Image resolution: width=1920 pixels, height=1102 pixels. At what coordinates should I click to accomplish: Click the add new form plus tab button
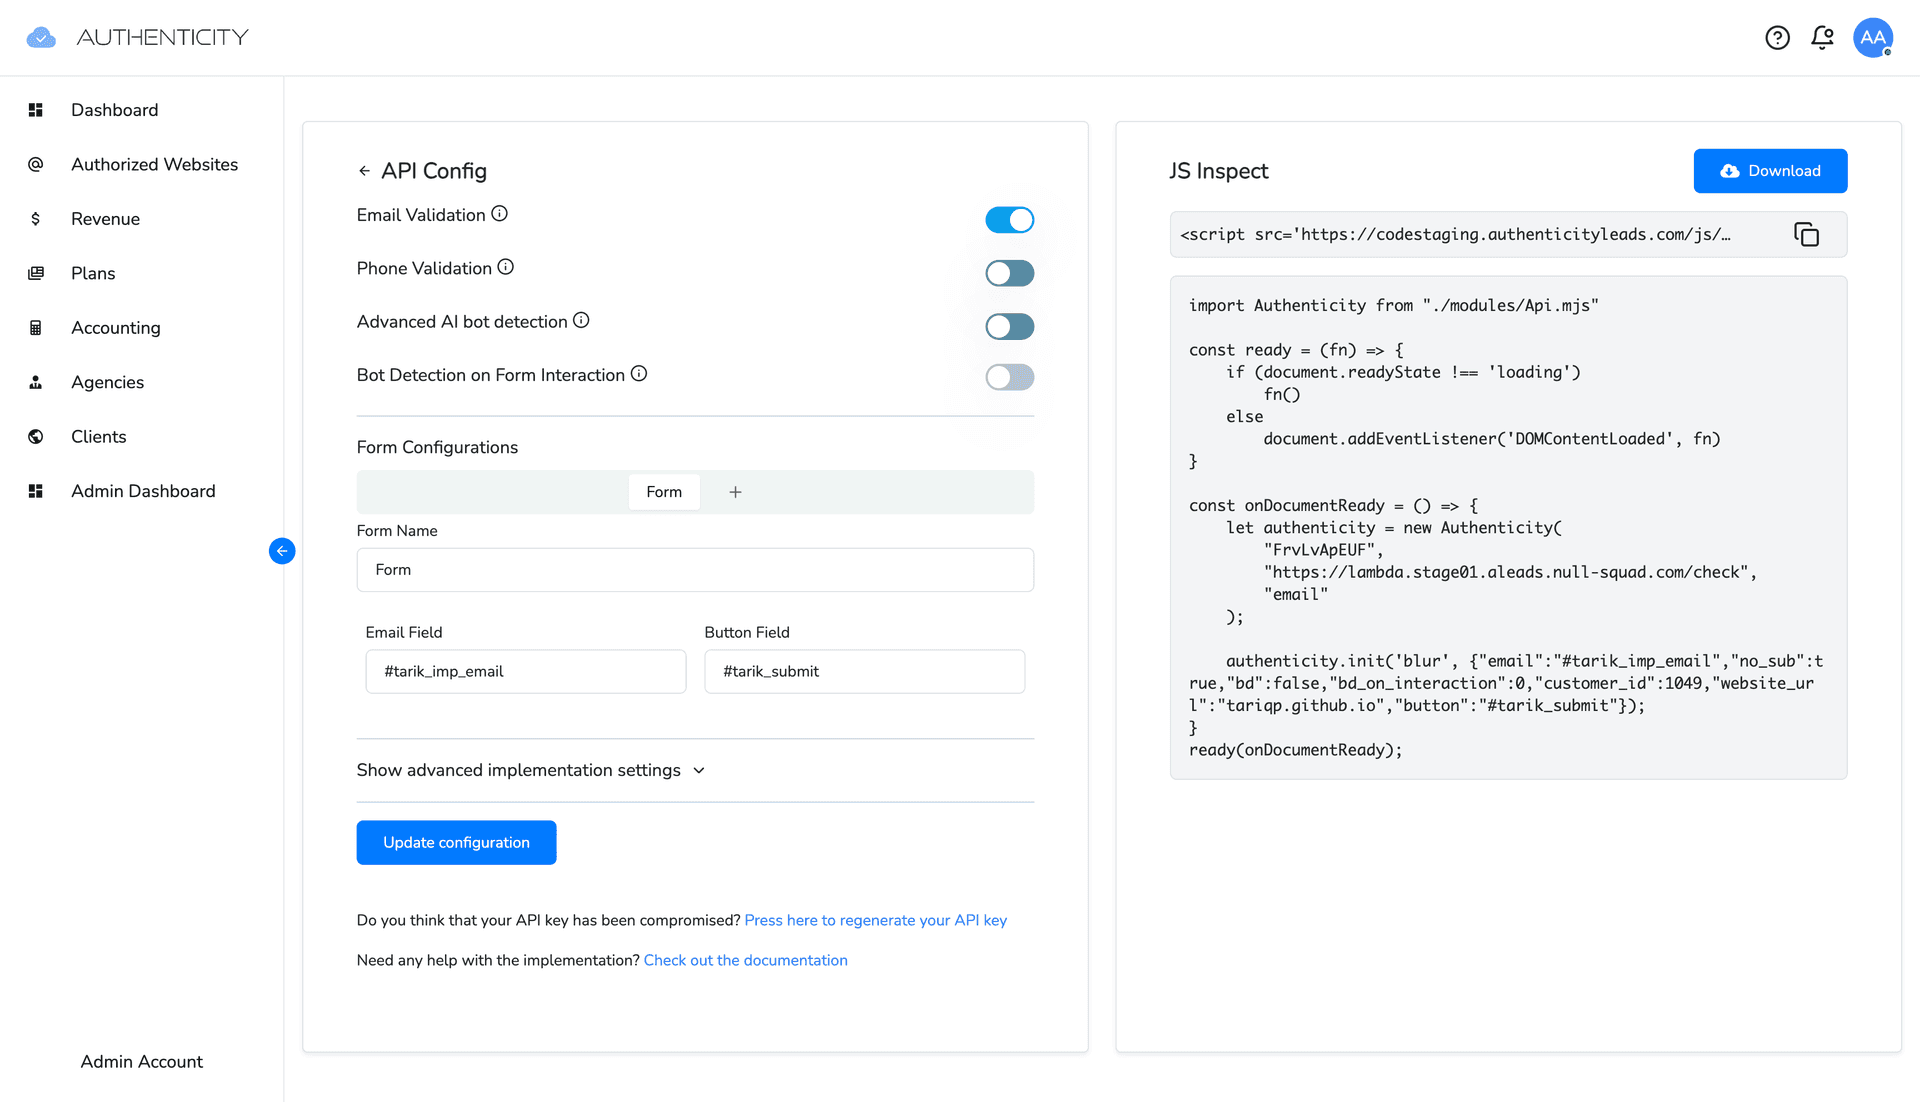click(733, 490)
